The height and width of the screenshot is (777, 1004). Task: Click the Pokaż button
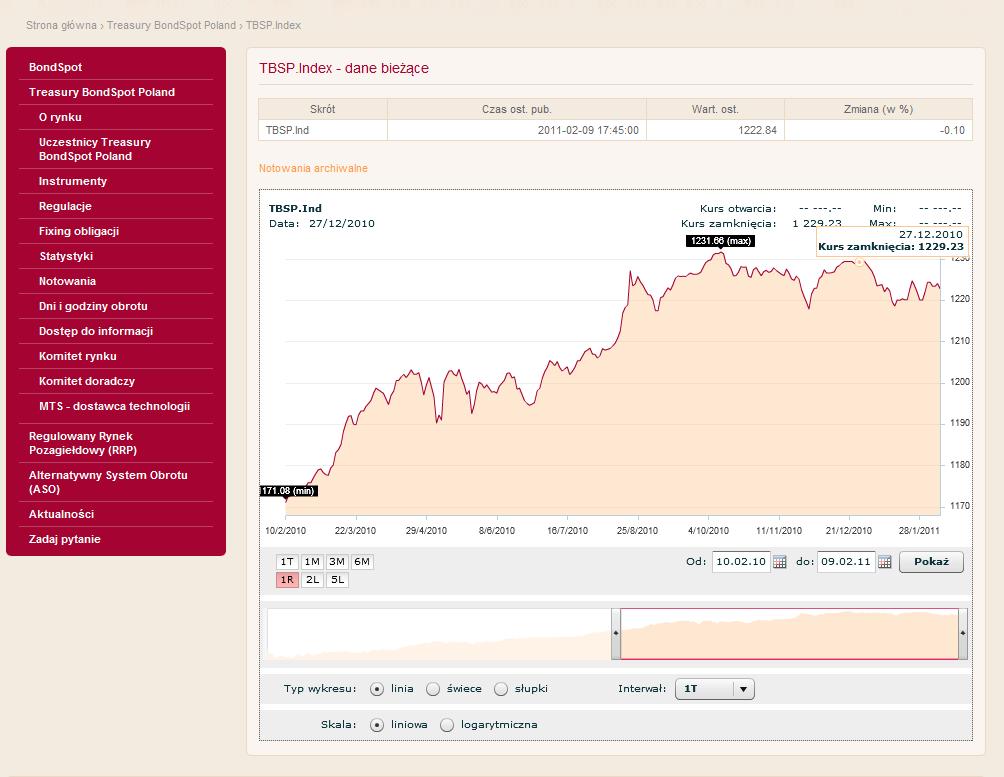931,562
